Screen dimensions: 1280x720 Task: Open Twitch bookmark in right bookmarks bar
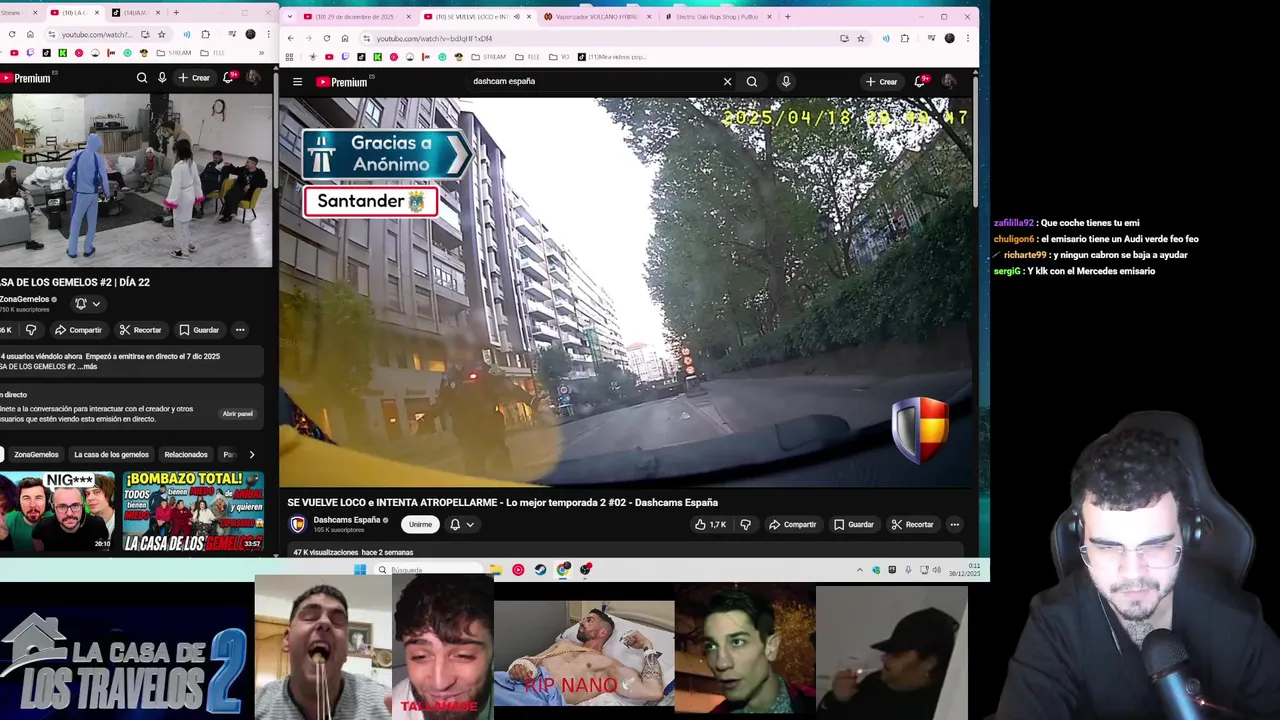tap(345, 57)
